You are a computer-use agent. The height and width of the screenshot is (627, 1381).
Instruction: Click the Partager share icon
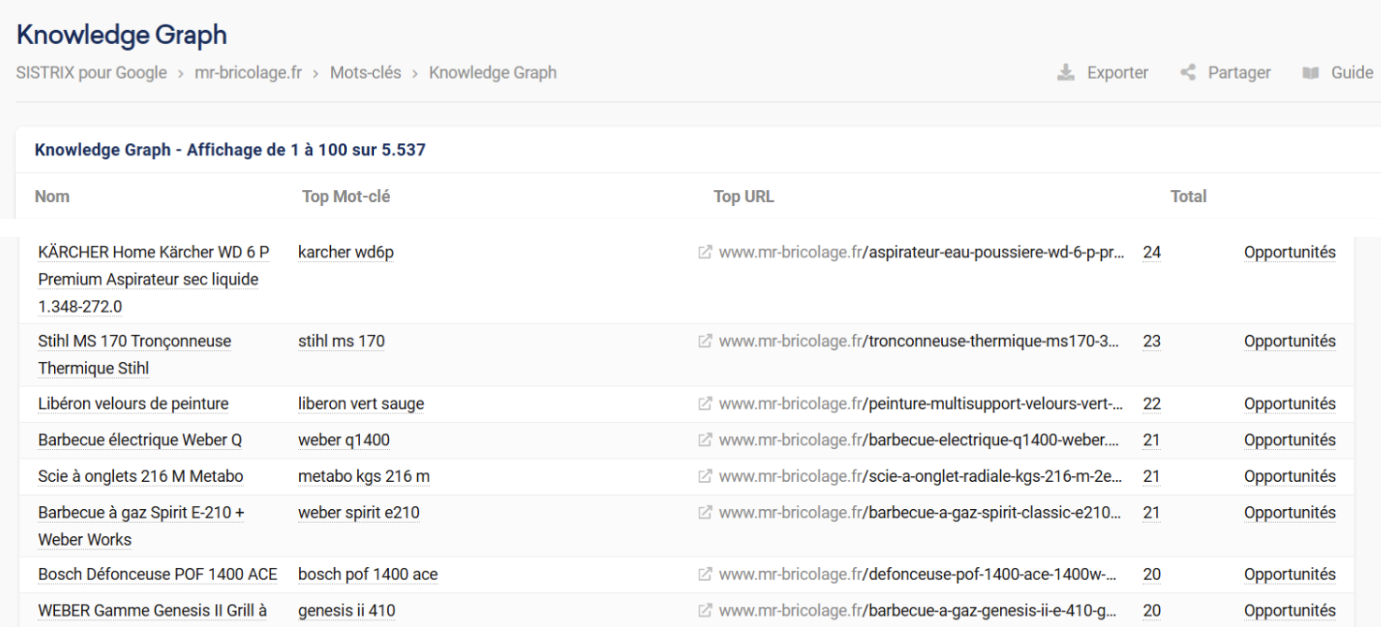coord(1188,73)
